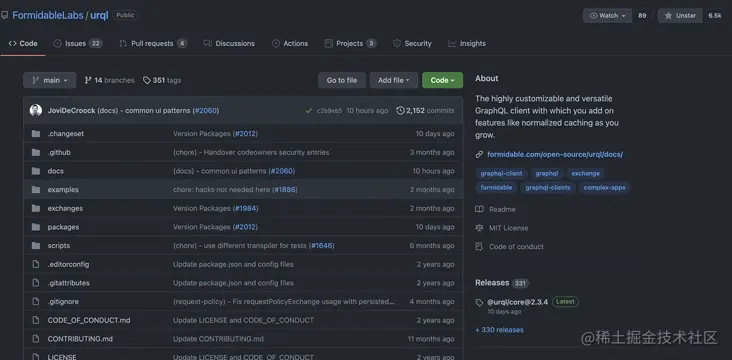The width and height of the screenshot is (732, 360).
Task: Select the graphql-client topic tag
Action: click(501, 174)
